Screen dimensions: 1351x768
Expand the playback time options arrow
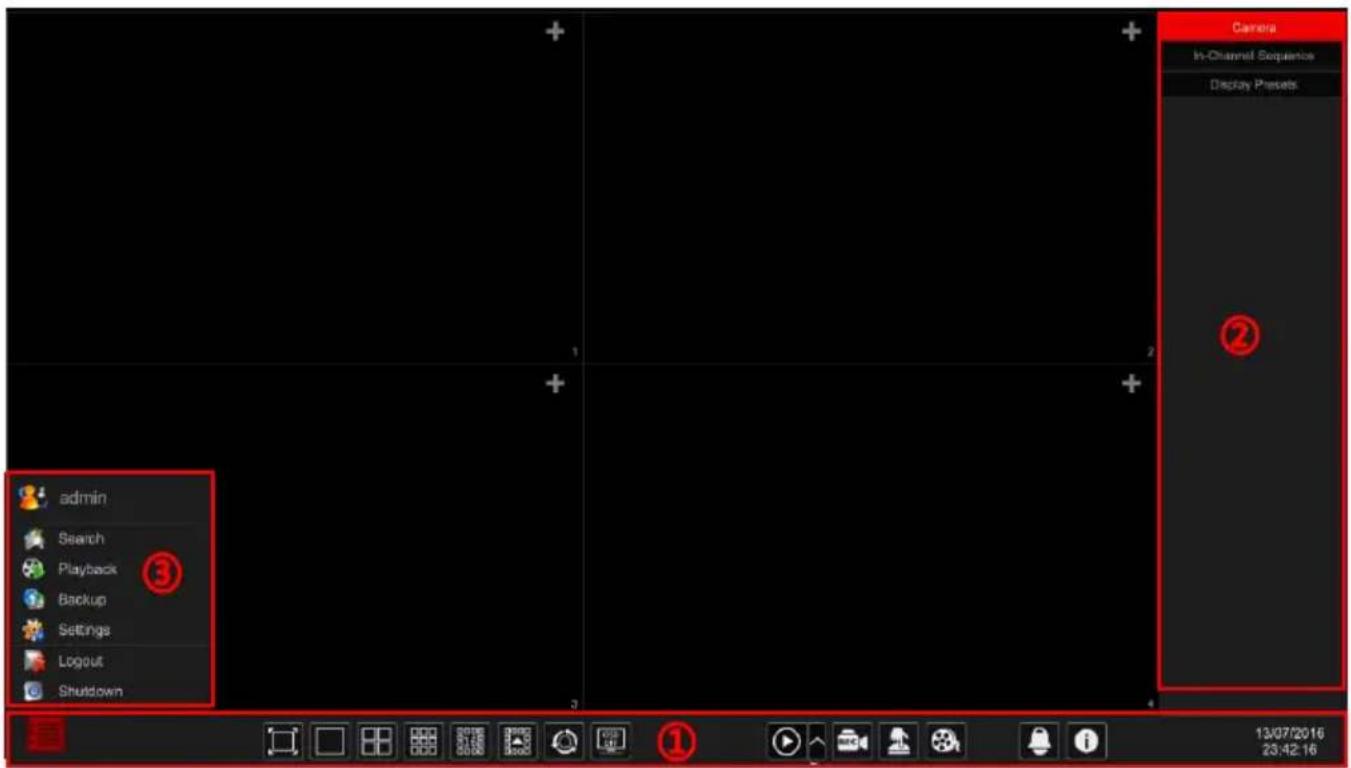[817, 741]
